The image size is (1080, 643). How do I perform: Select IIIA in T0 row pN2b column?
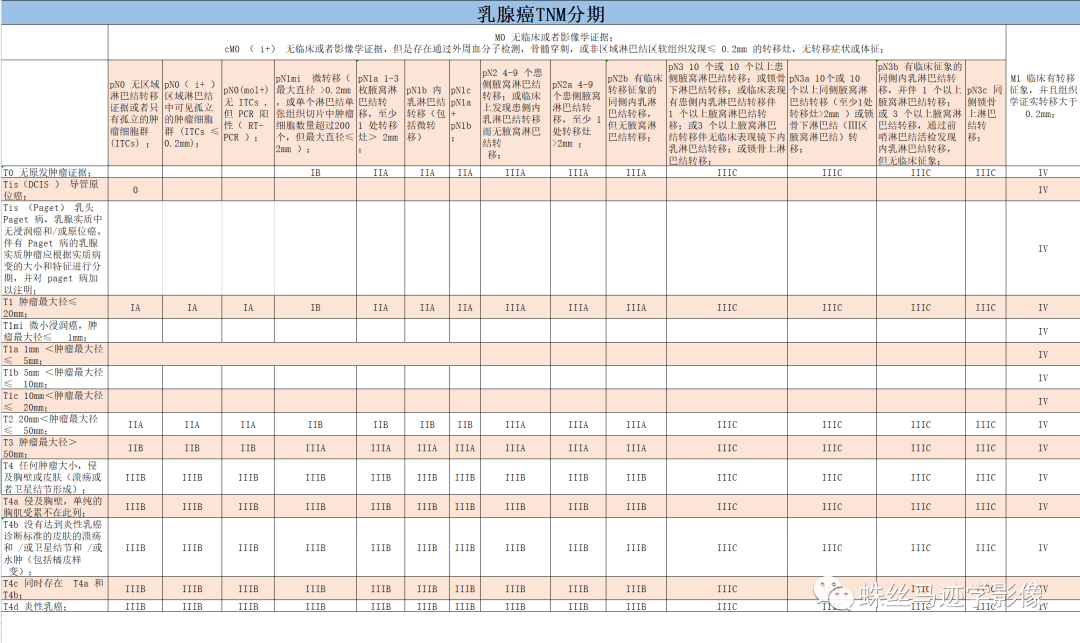(636, 173)
